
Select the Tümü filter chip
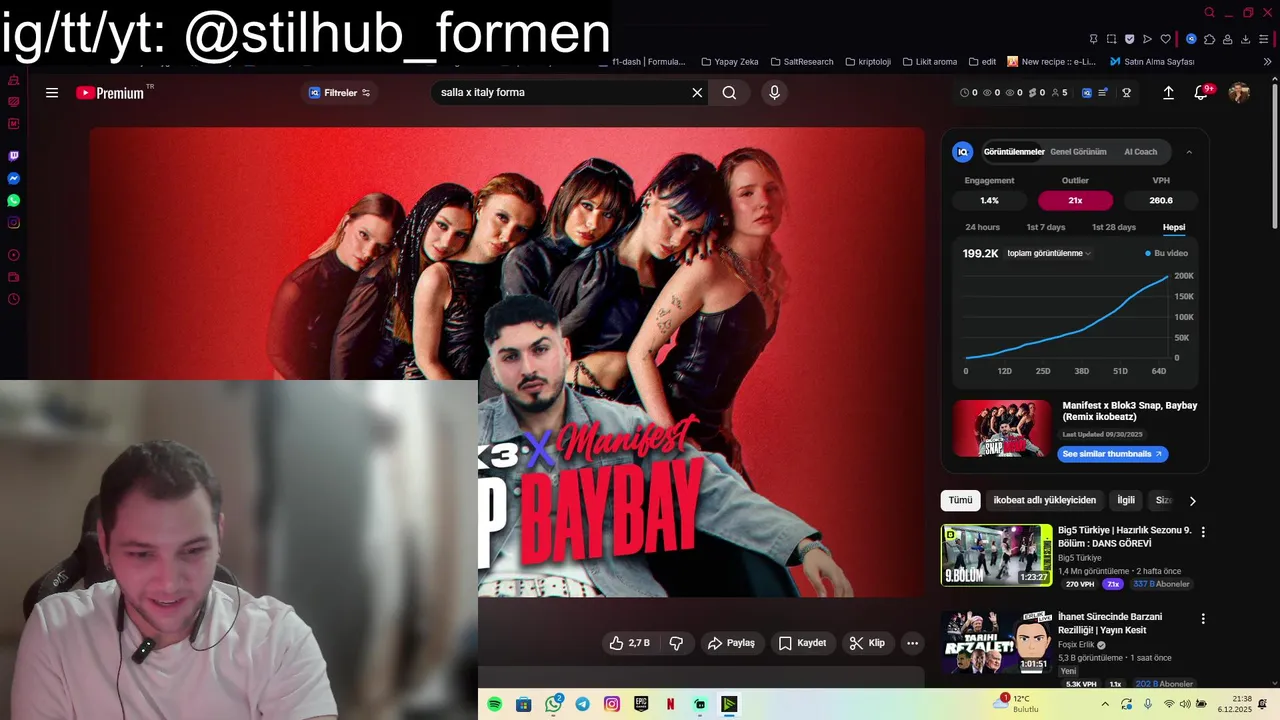[x=960, y=500]
